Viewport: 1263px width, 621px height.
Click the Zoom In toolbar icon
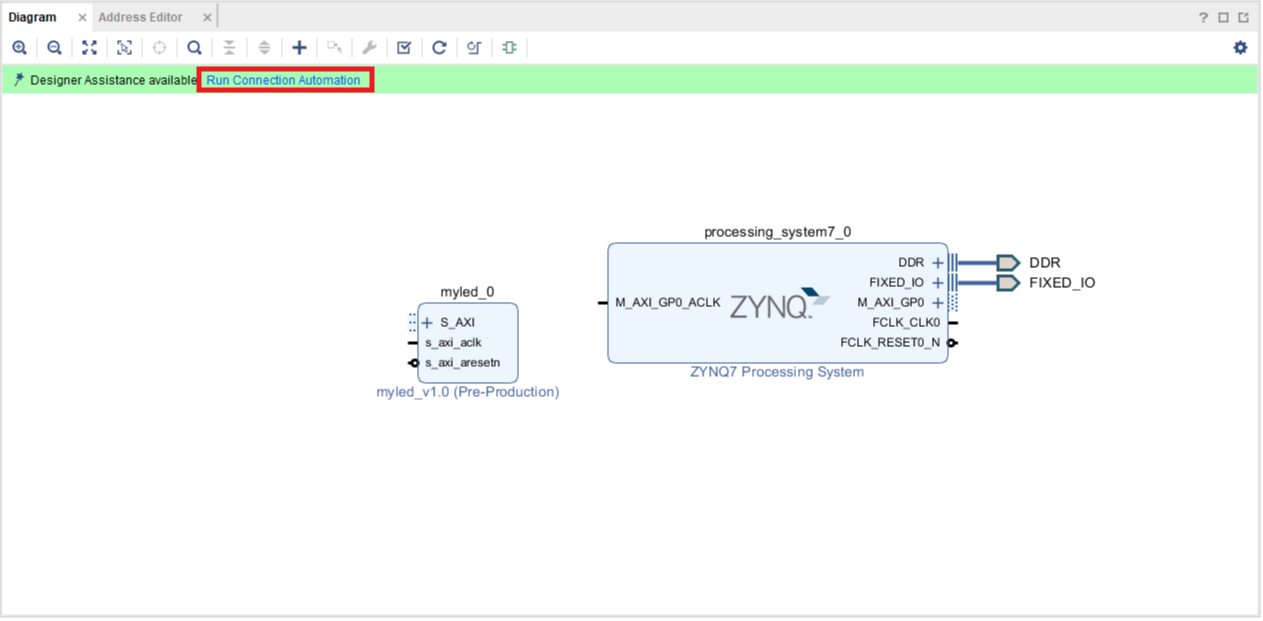click(x=19, y=47)
